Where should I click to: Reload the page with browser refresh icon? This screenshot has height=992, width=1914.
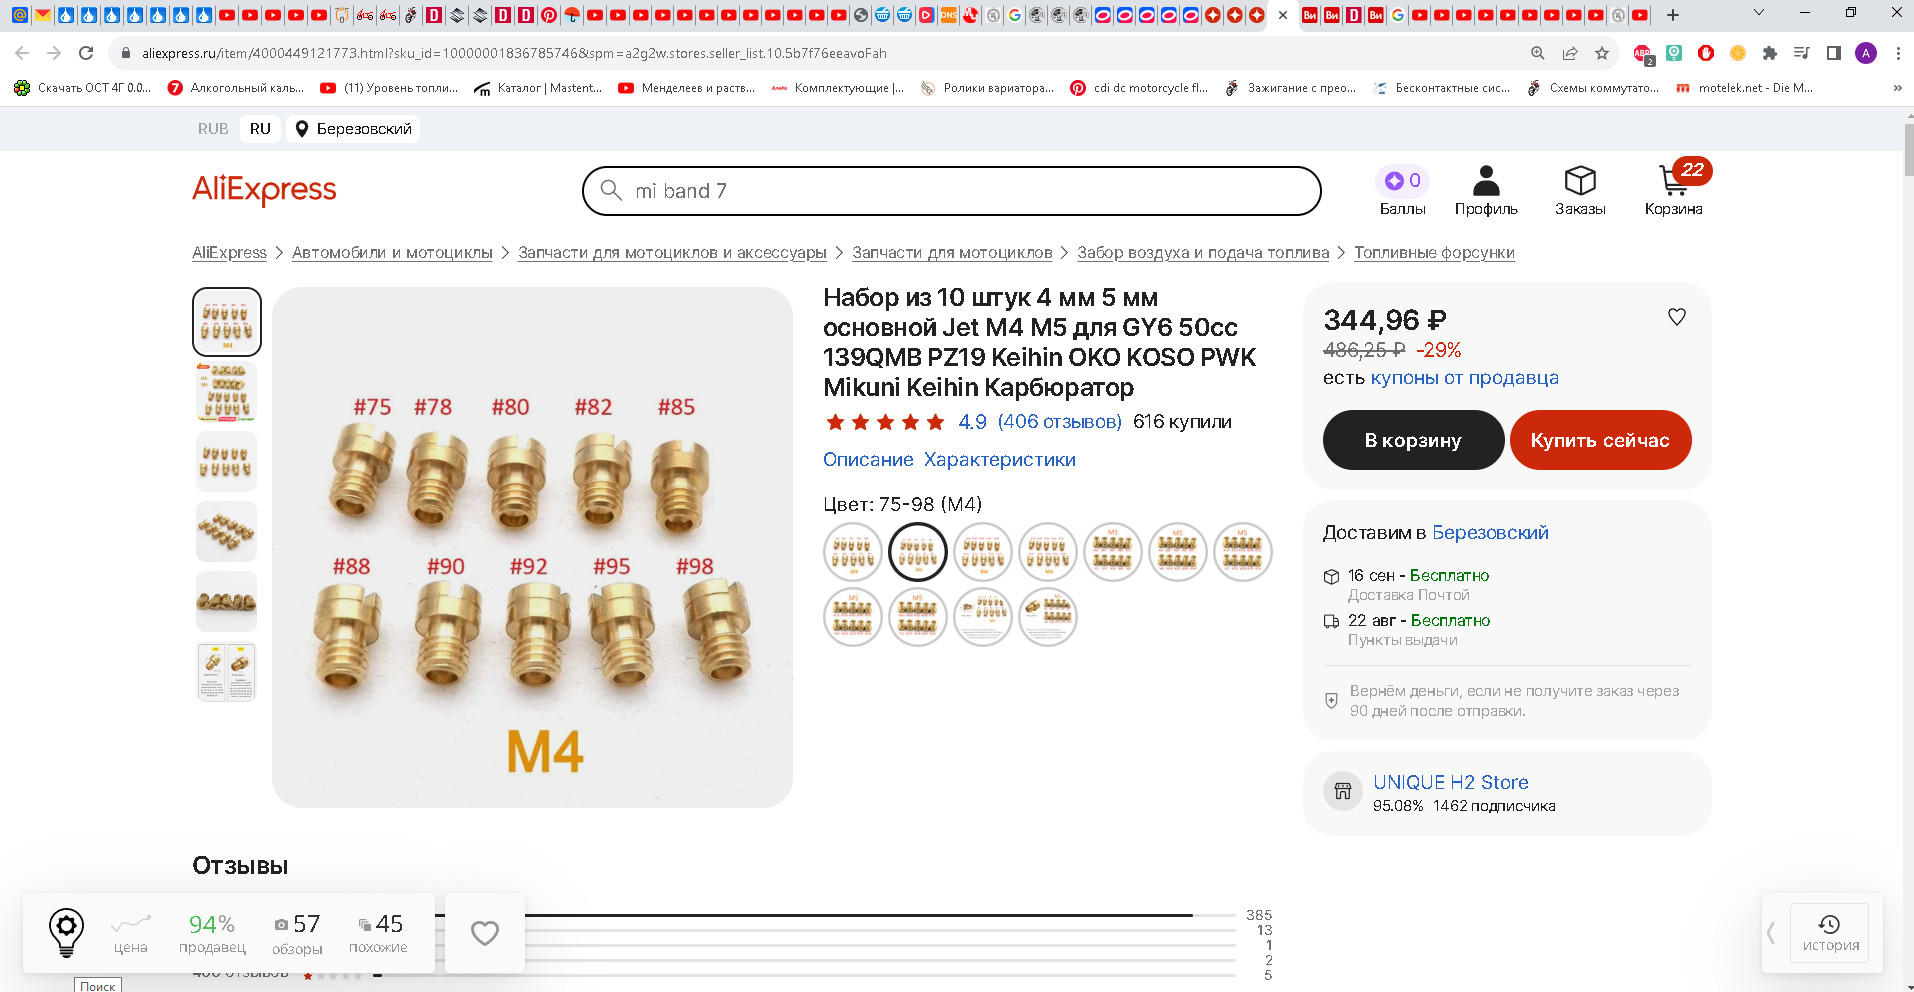pos(86,53)
